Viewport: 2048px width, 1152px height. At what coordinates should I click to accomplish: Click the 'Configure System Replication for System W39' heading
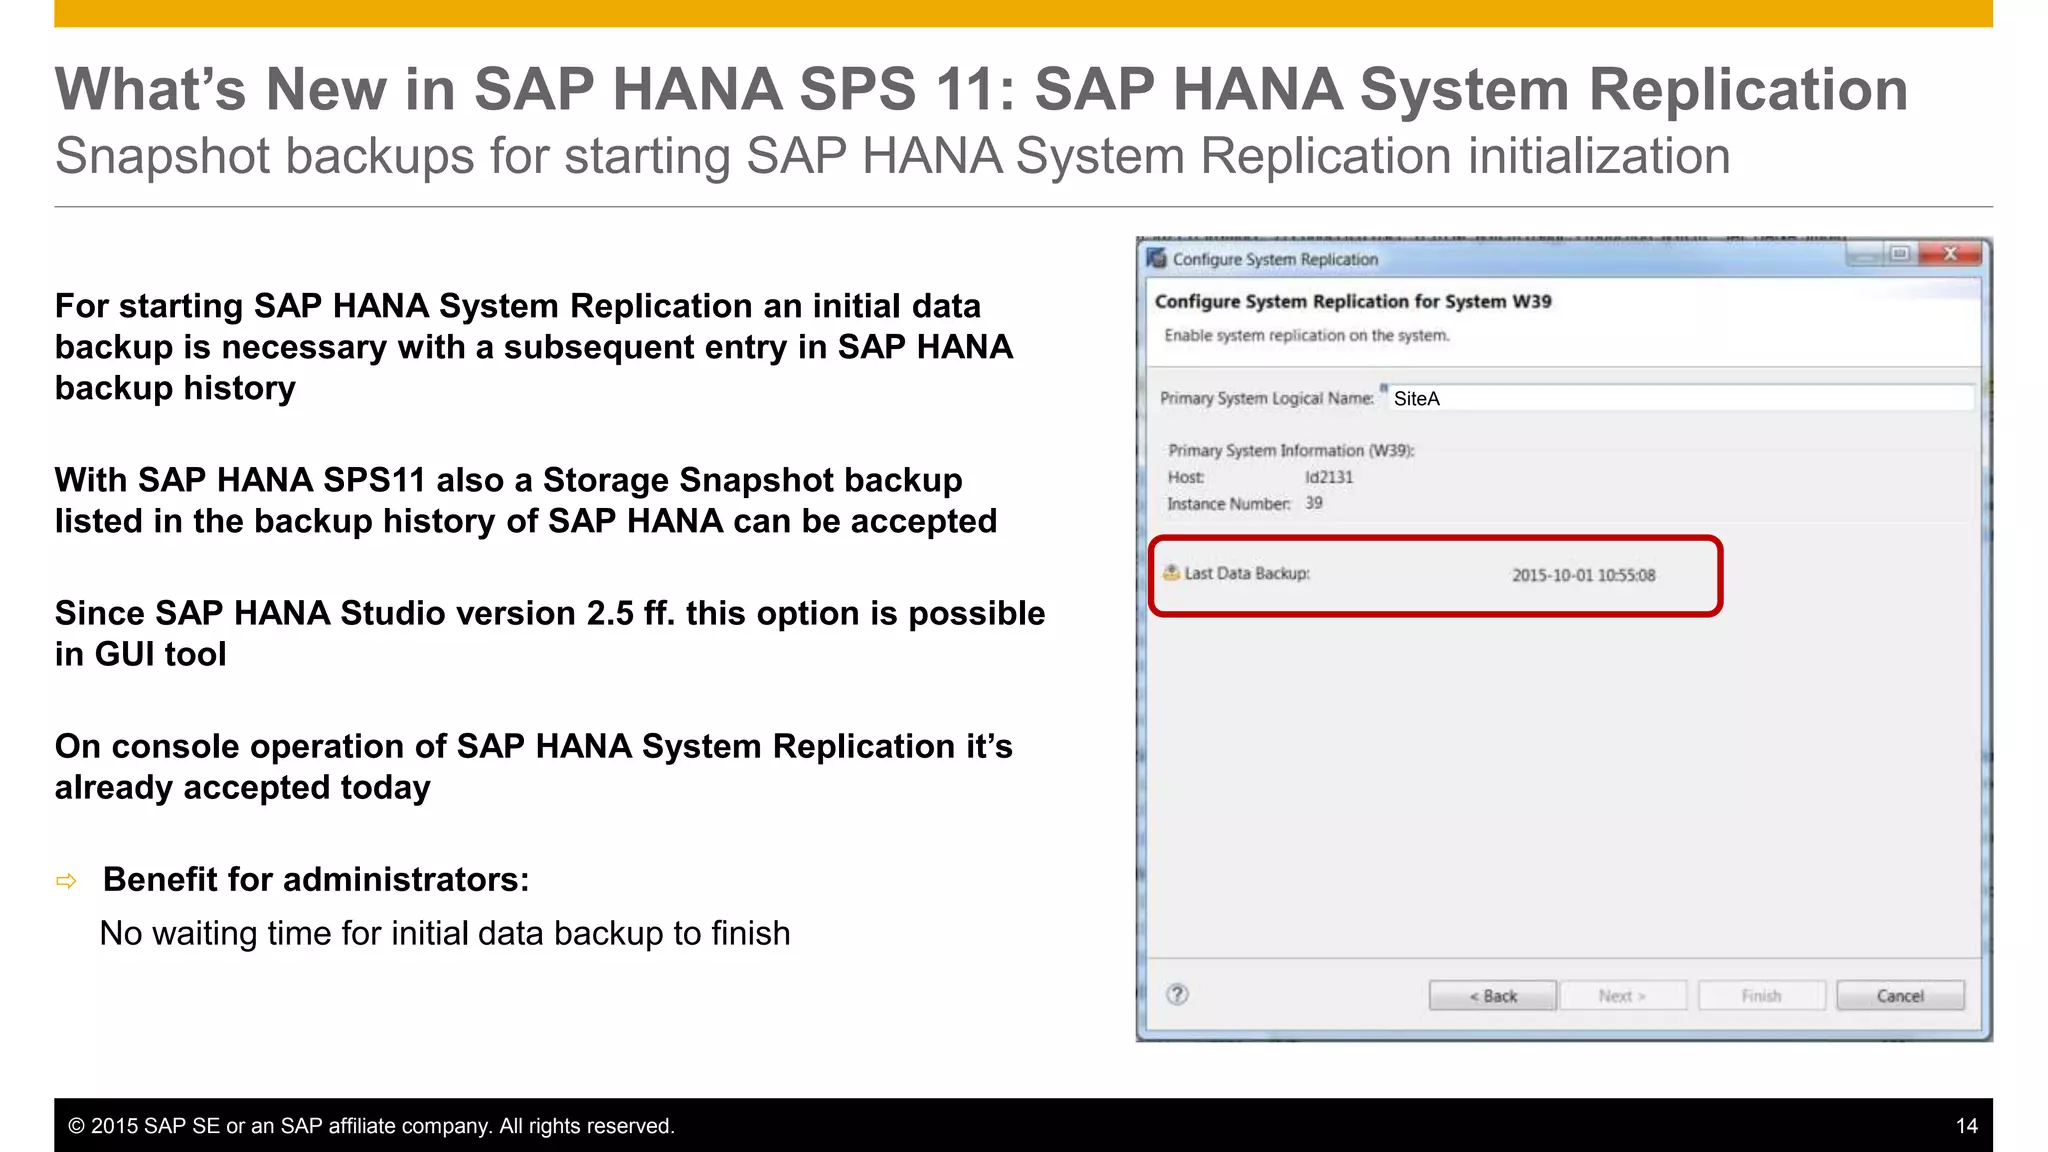(x=1353, y=301)
